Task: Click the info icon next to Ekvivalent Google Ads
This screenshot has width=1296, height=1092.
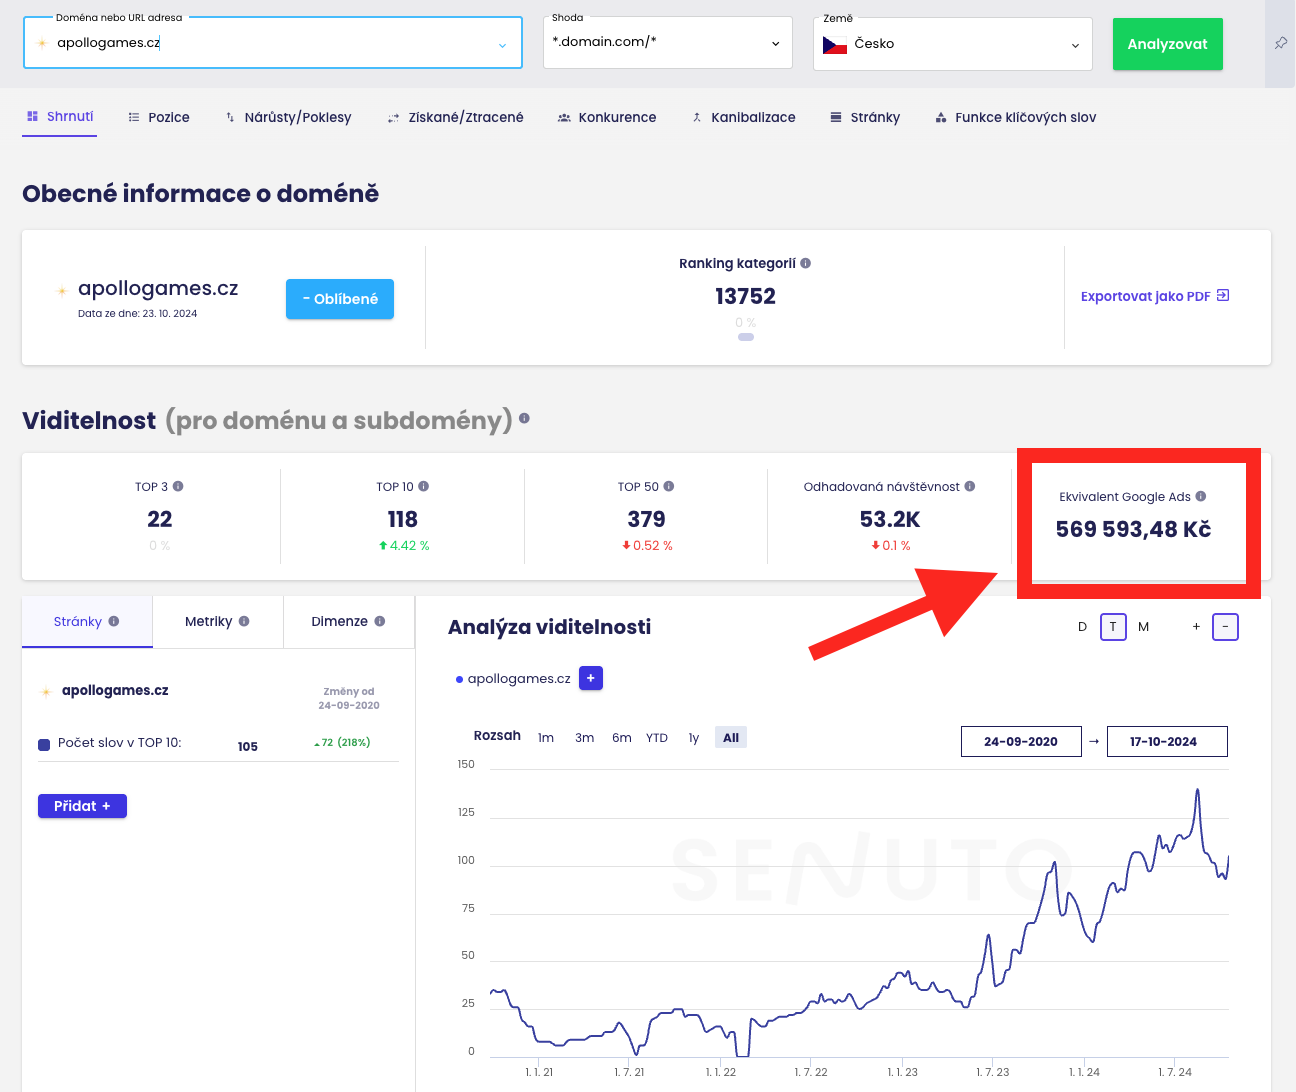Action: point(1202,496)
